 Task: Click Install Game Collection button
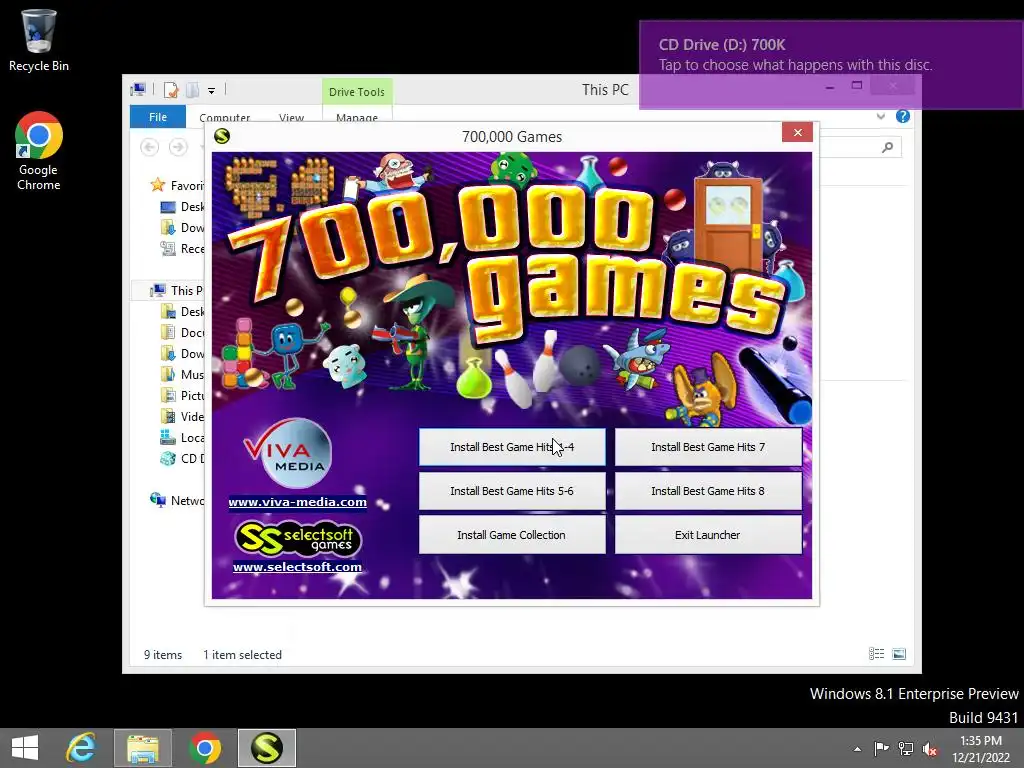(x=512, y=535)
